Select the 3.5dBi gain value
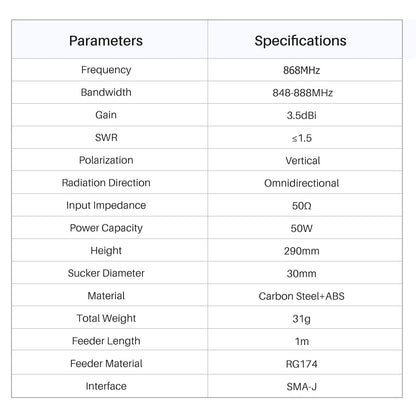 [x=301, y=115]
